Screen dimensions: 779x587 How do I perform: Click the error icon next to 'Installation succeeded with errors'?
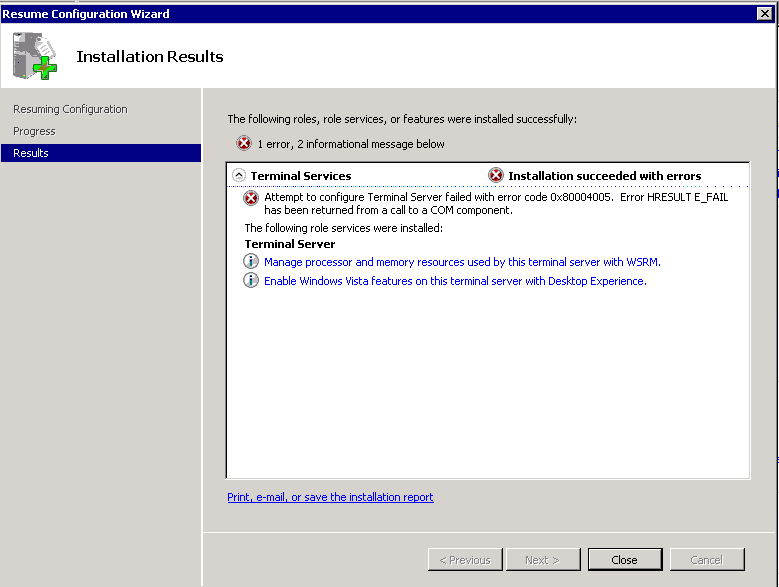click(x=496, y=175)
